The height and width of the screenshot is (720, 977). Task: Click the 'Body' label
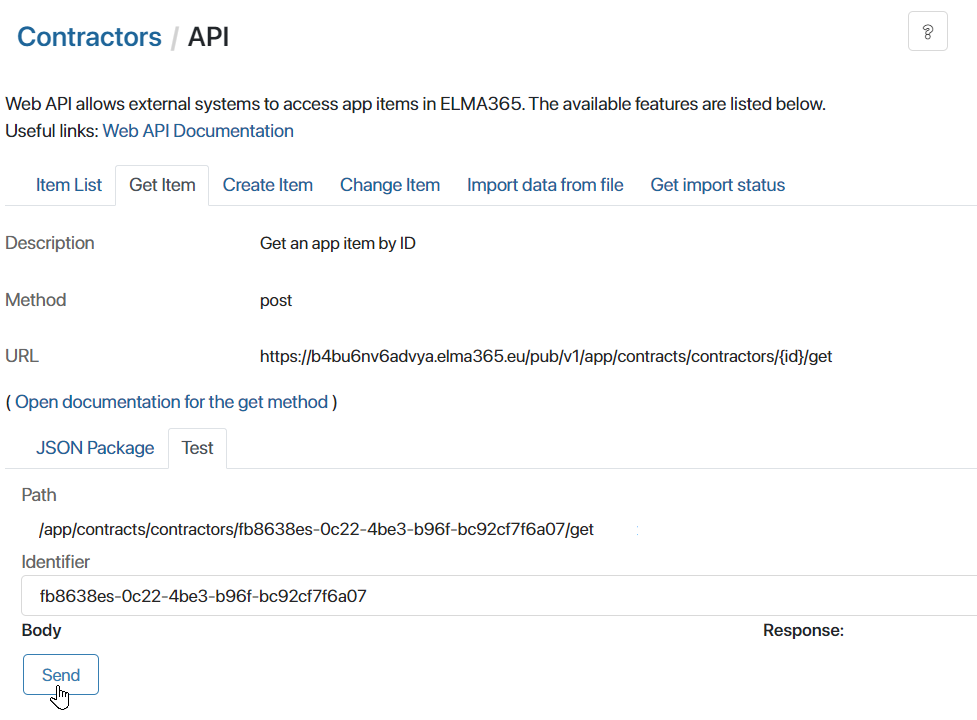(42, 630)
